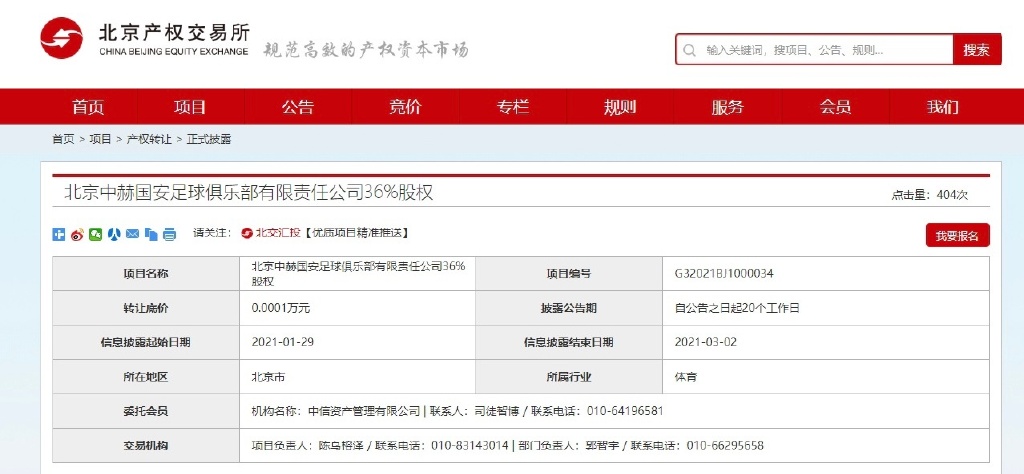Image resolution: width=1024 pixels, height=474 pixels.
Task: Click the 交易机构 header cell
Action: click(x=146, y=446)
